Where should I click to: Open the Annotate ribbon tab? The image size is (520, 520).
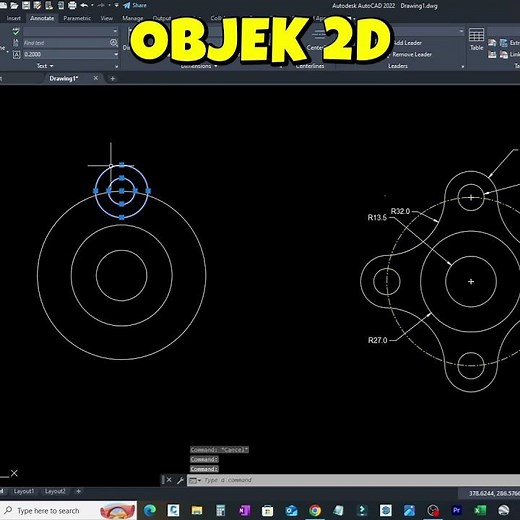tap(42, 18)
